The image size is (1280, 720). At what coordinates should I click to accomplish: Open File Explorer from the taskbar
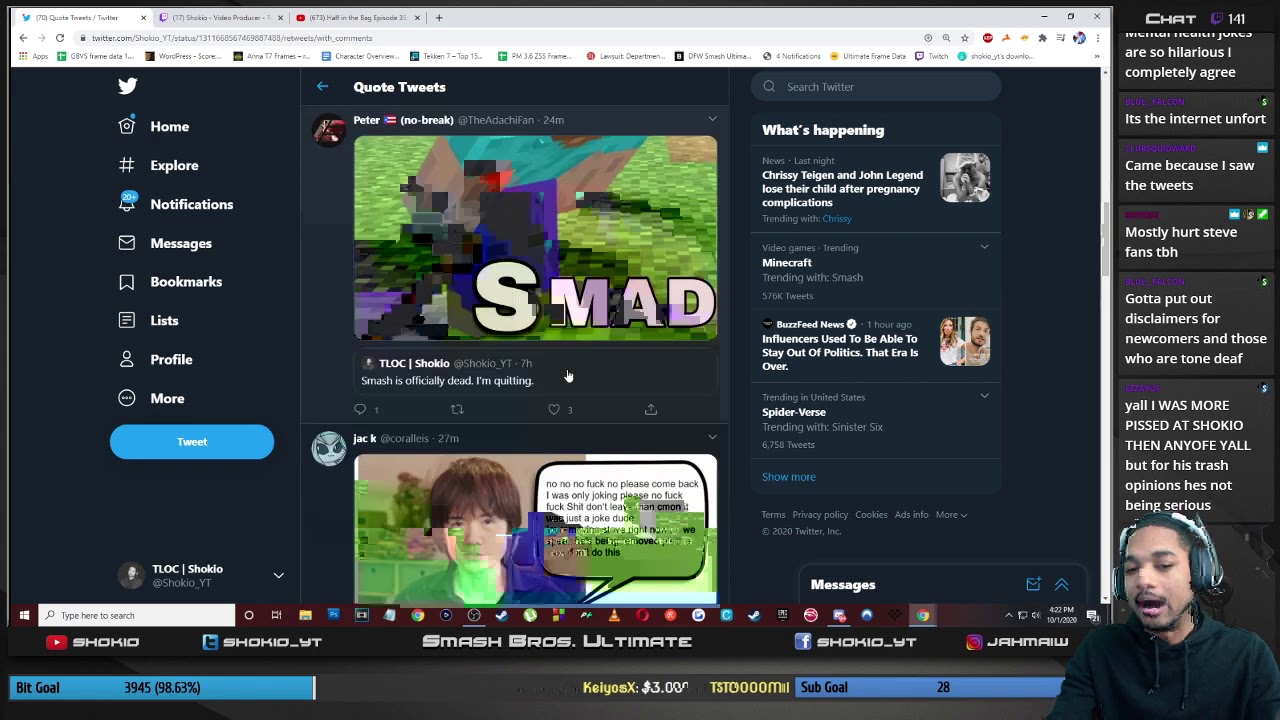(305, 615)
